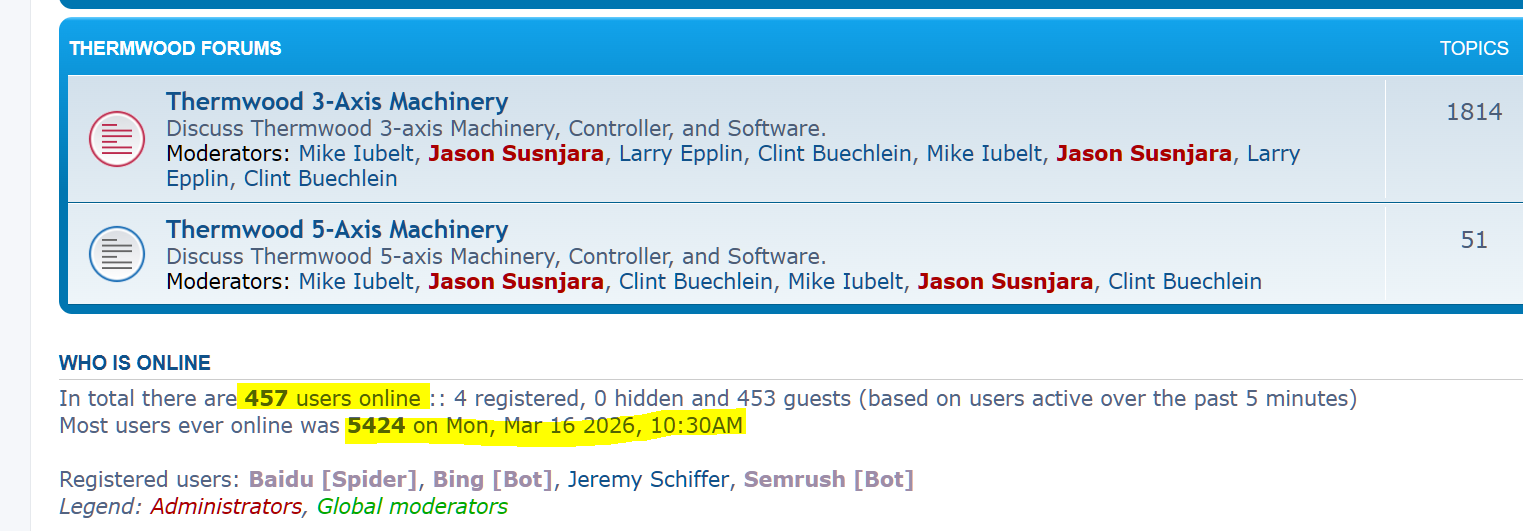Select the Administrators legend group link
The image size is (1523, 531).
click(x=226, y=506)
